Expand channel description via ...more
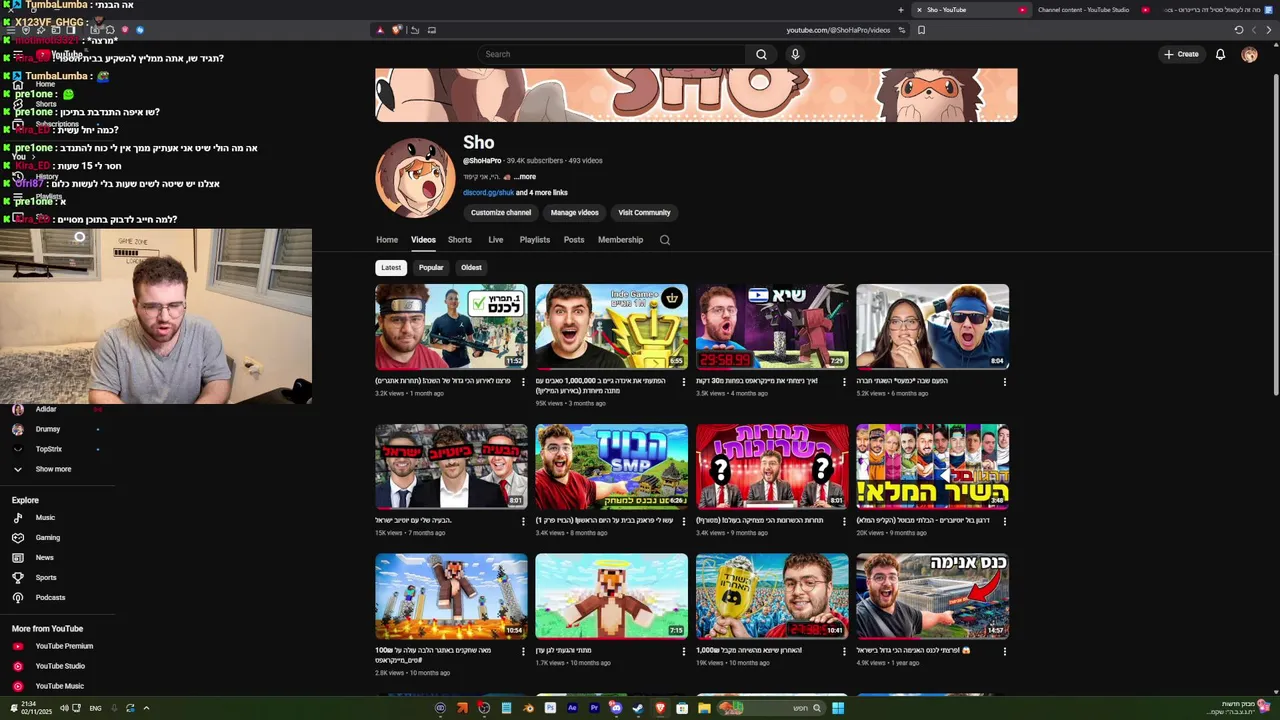 525,177
